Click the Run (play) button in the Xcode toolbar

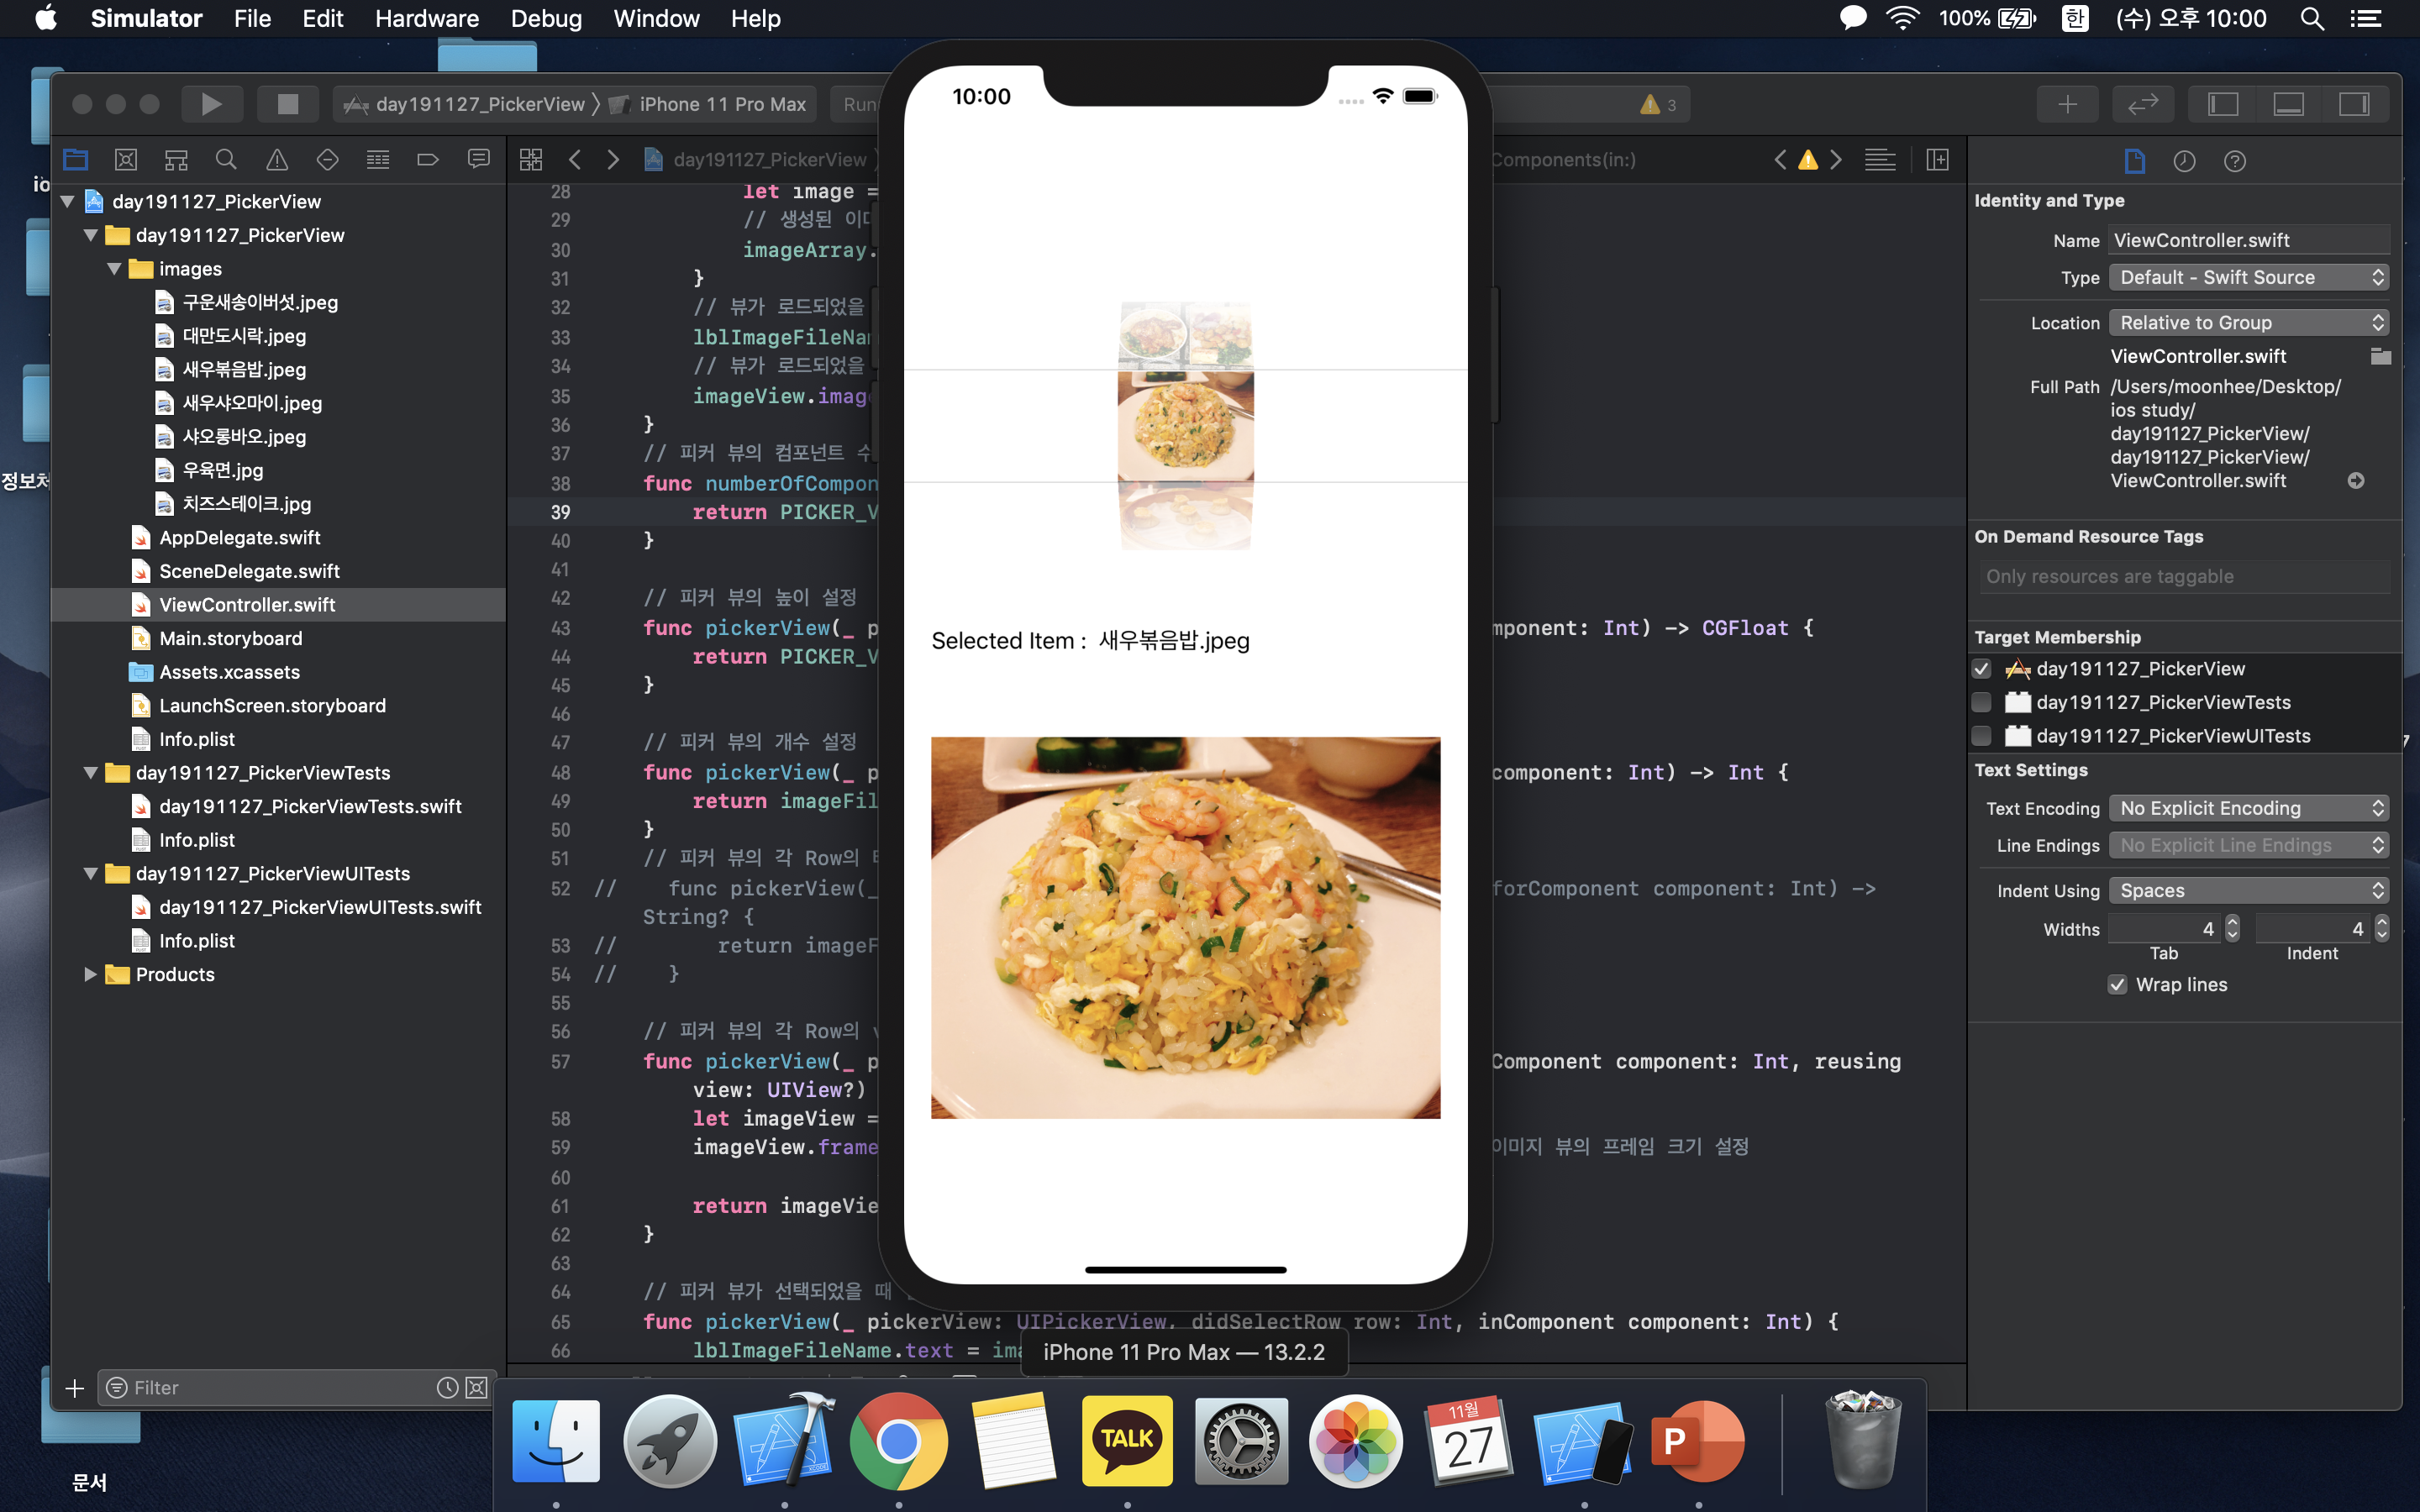click(x=211, y=104)
